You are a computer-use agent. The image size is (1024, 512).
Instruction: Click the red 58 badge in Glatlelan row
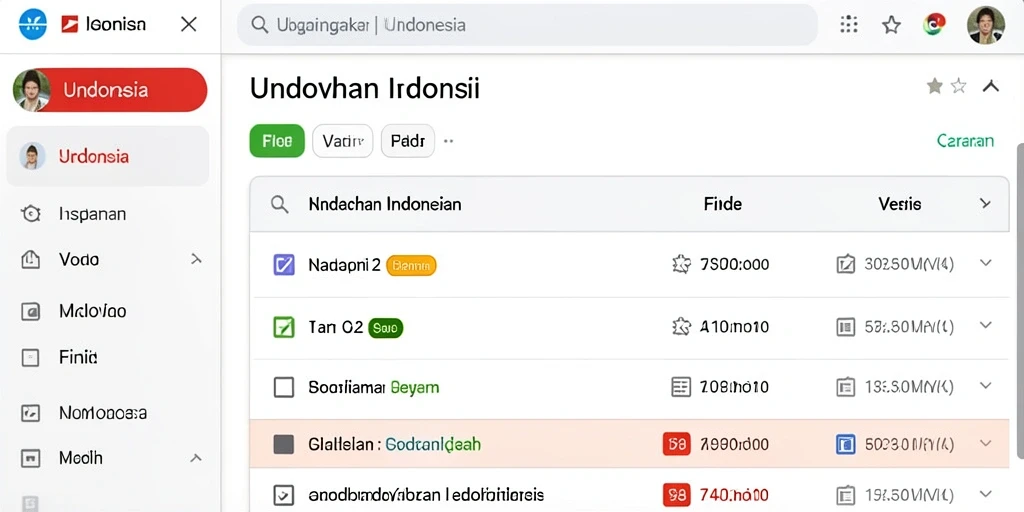click(x=678, y=444)
